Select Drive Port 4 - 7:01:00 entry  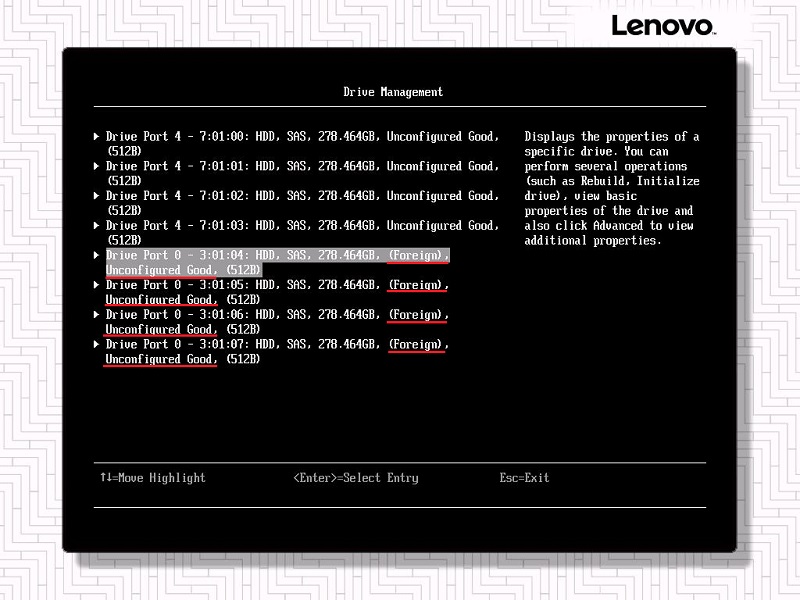pos(300,137)
